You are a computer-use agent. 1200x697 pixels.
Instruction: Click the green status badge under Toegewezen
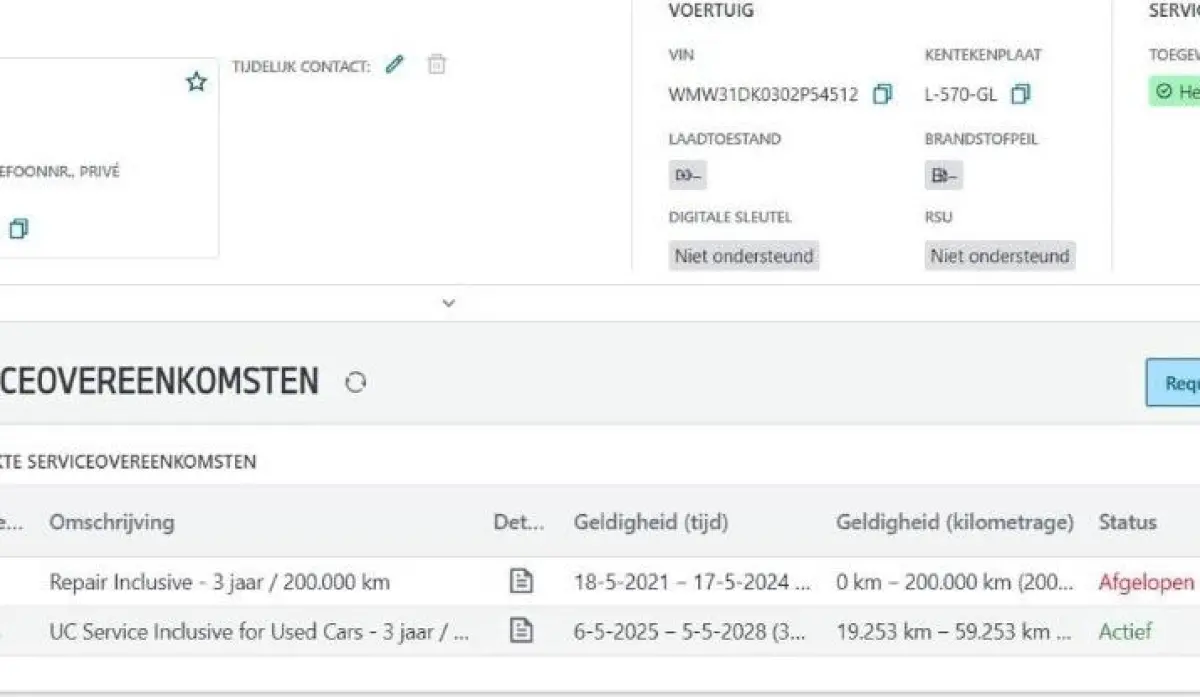point(1175,92)
